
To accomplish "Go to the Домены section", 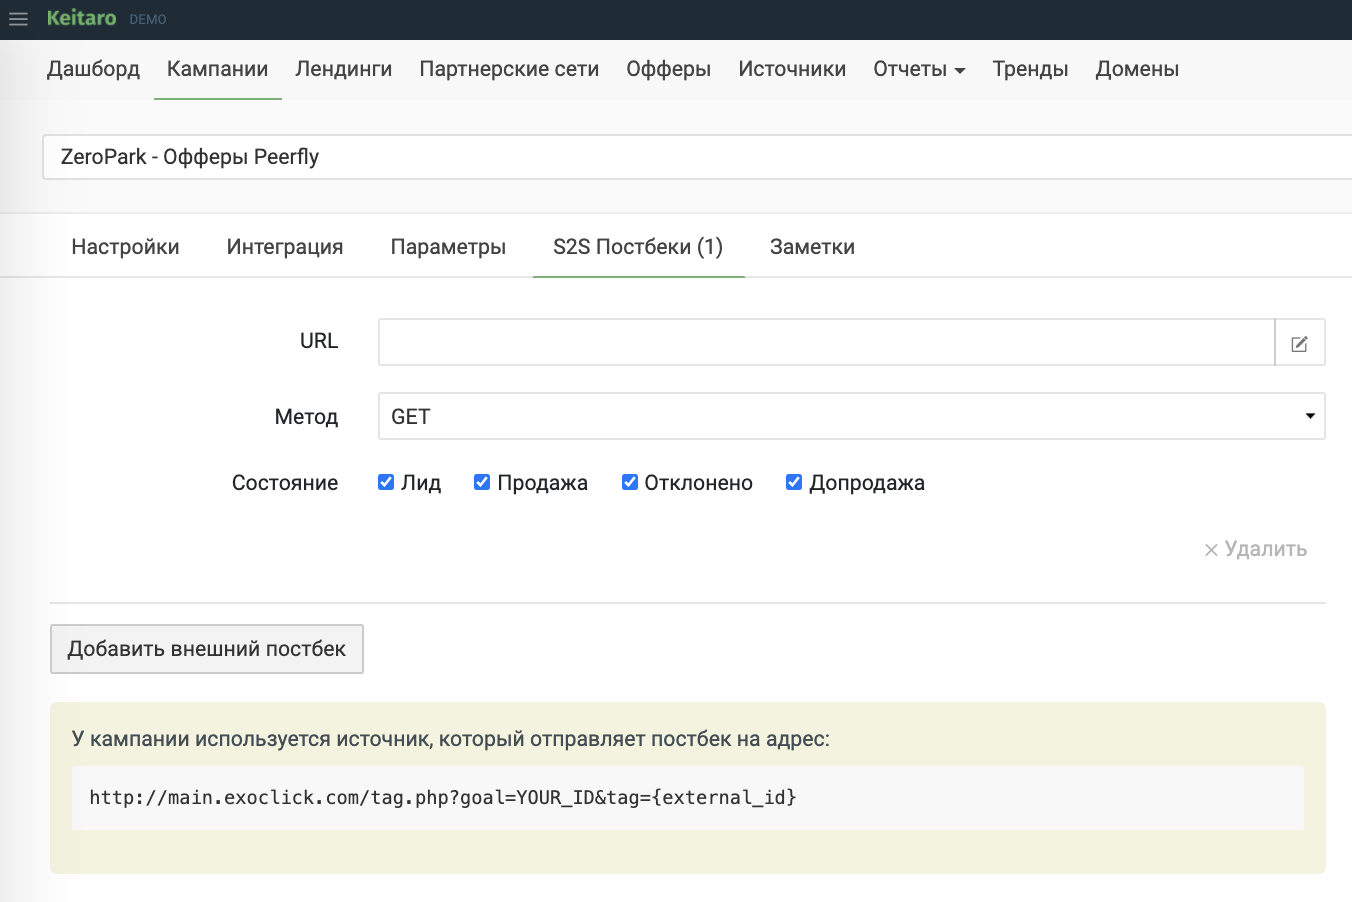I will pos(1137,69).
